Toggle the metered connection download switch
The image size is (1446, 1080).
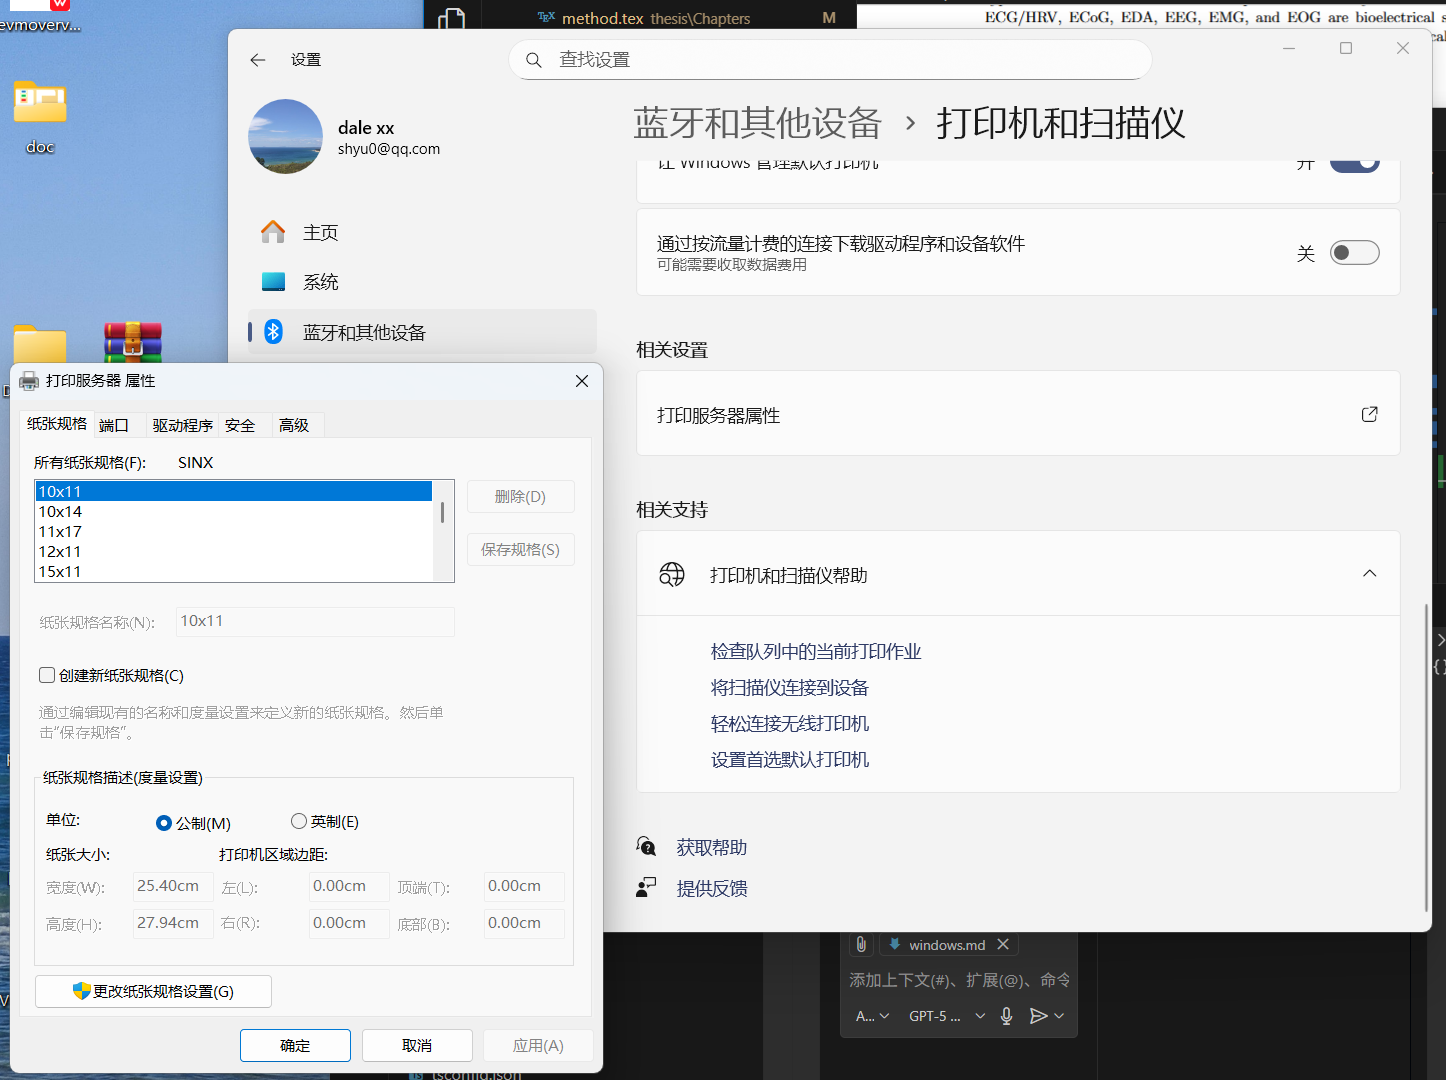1354,253
